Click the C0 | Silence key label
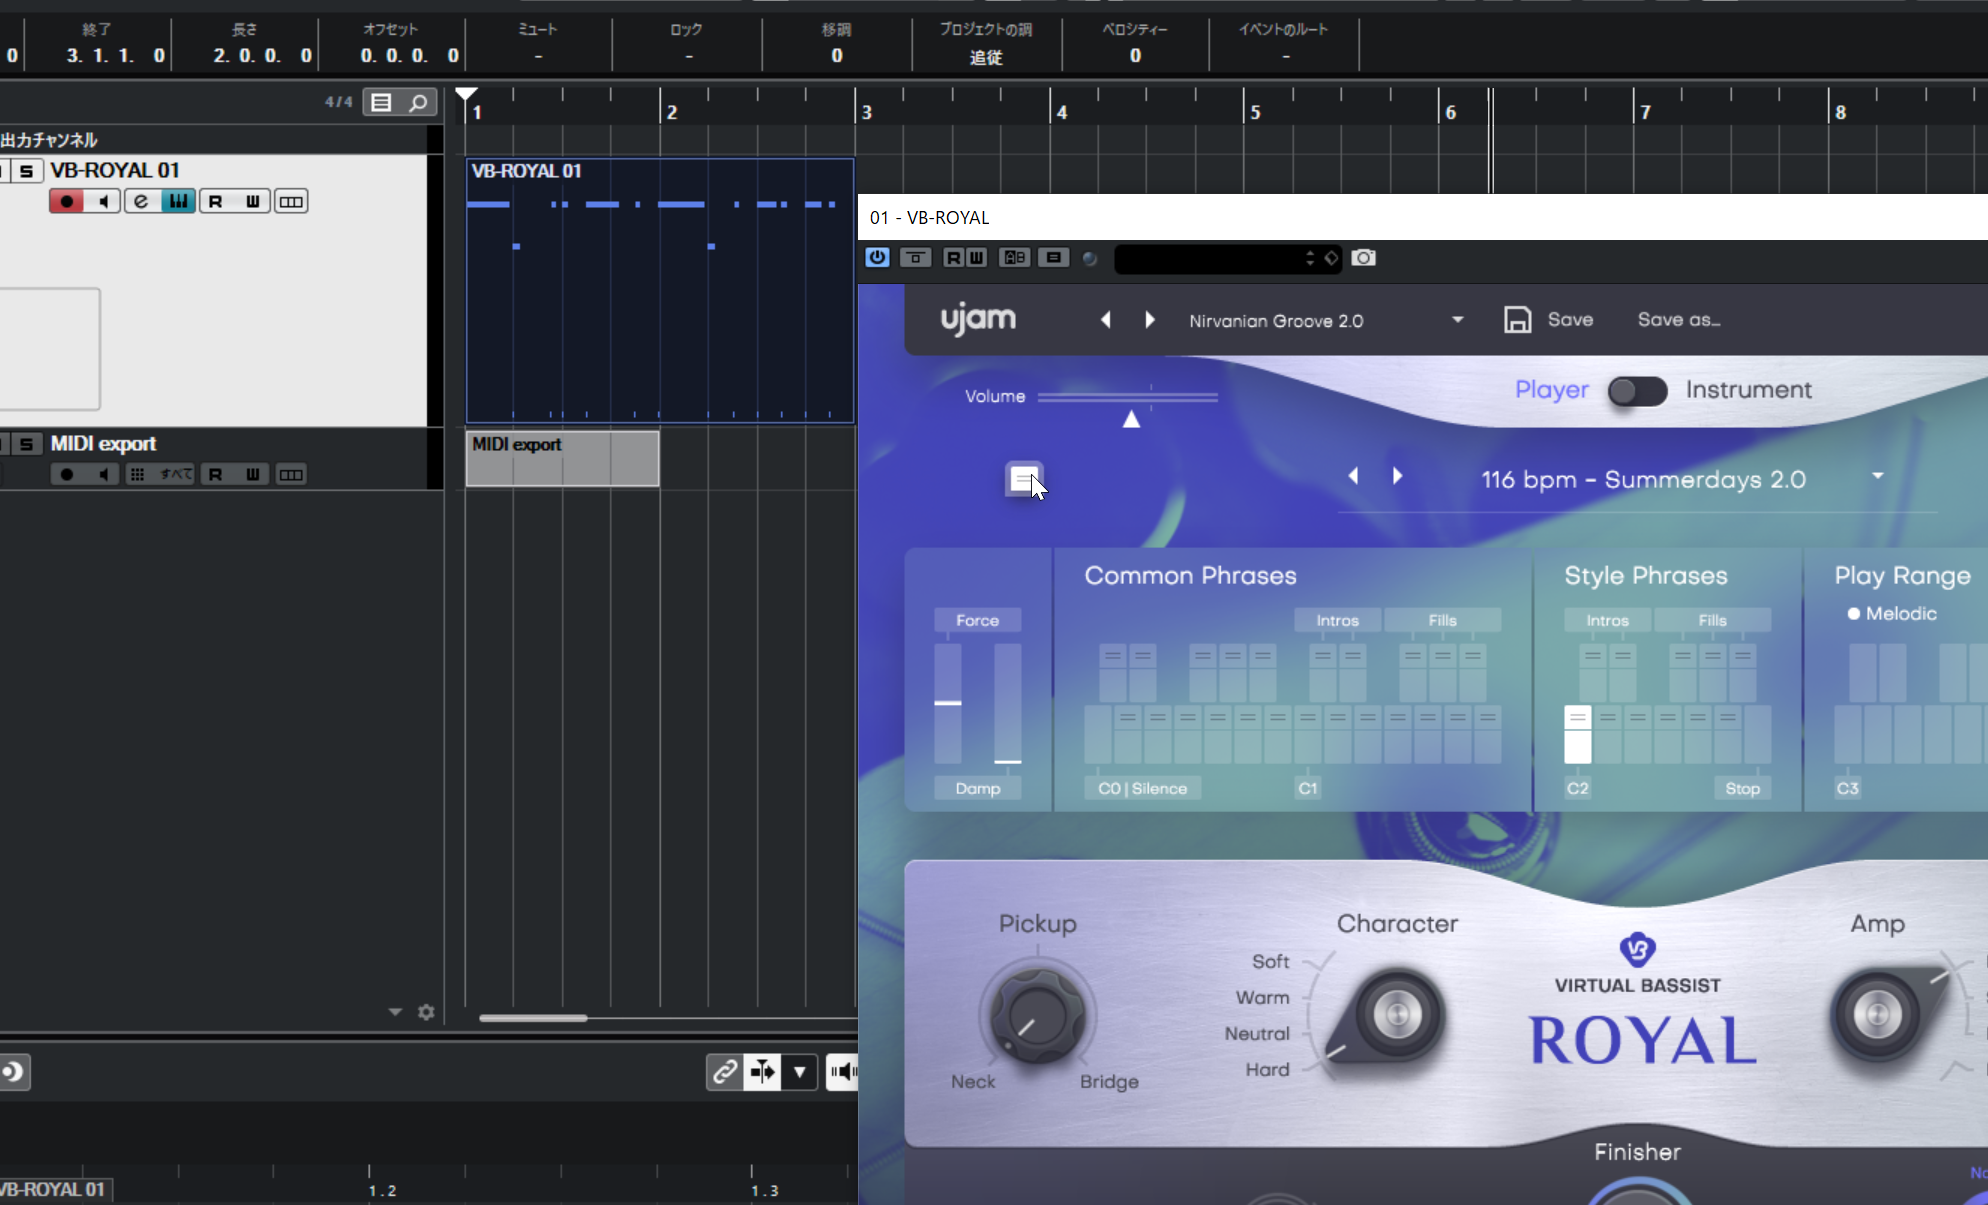Screen dimensions: 1988x1205 tap(1142, 788)
